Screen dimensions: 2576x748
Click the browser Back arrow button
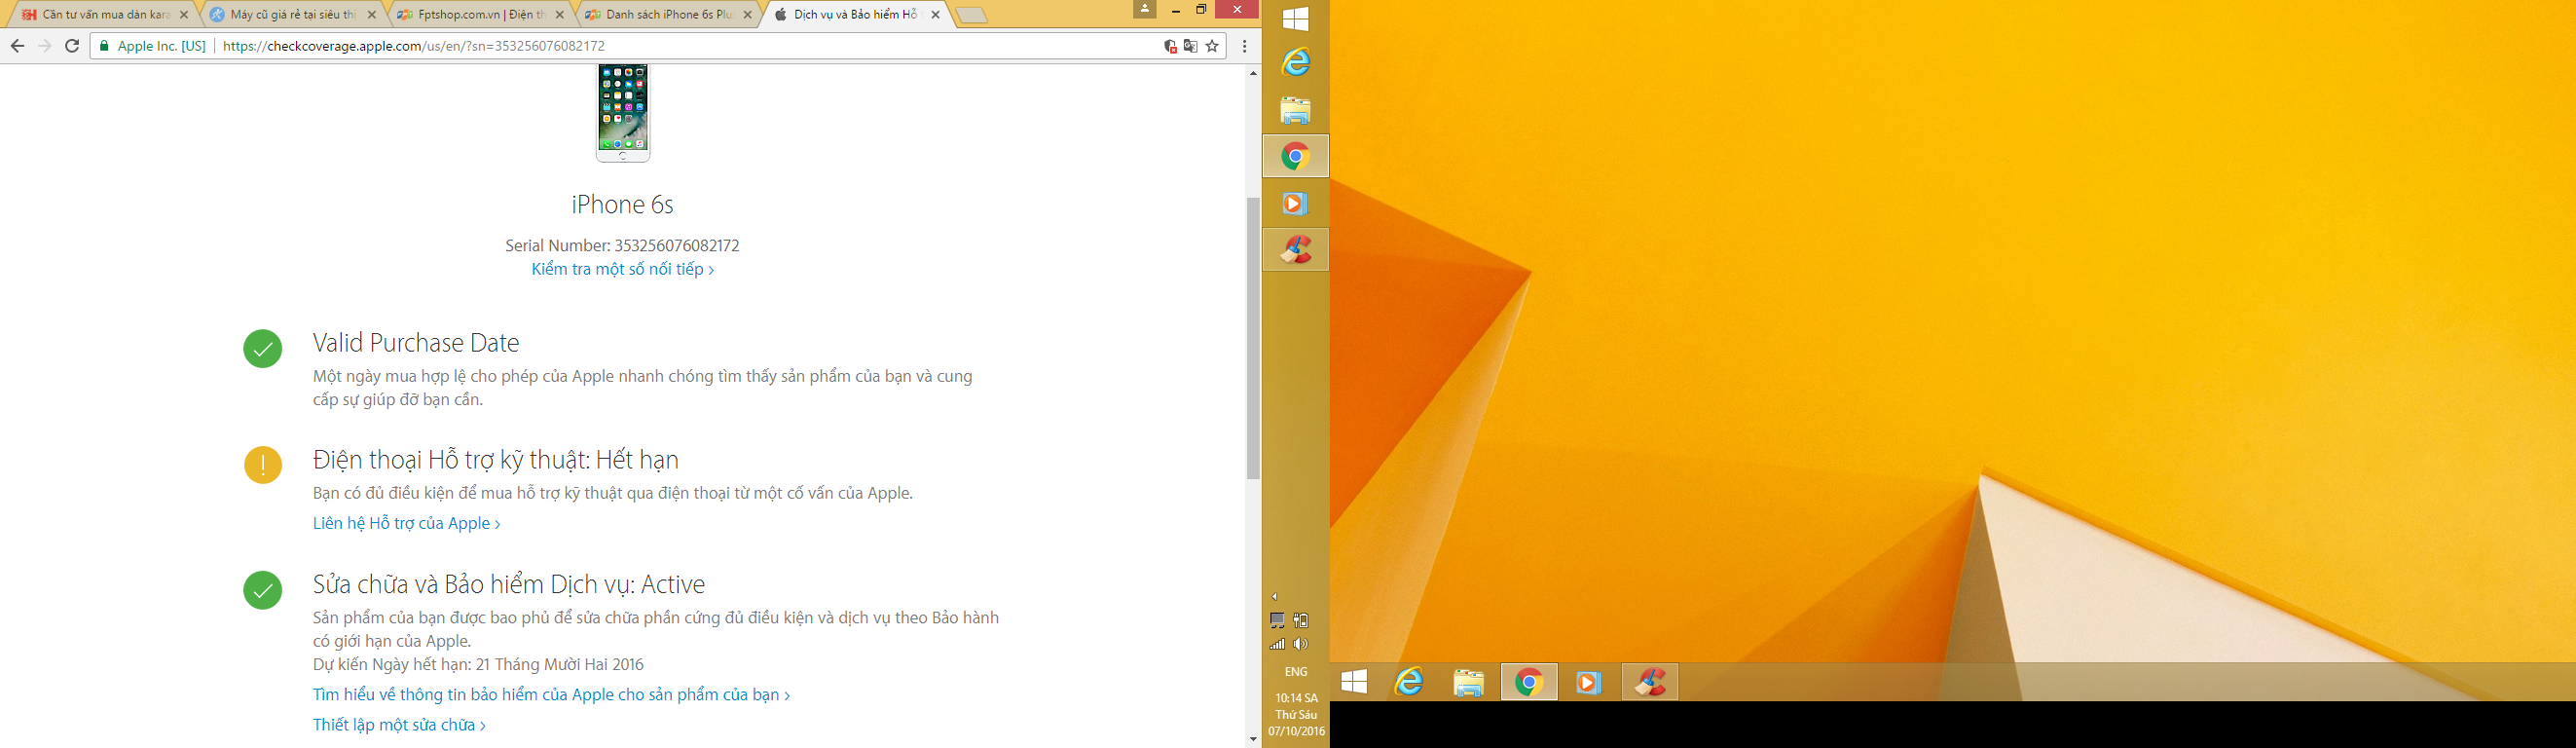17,46
